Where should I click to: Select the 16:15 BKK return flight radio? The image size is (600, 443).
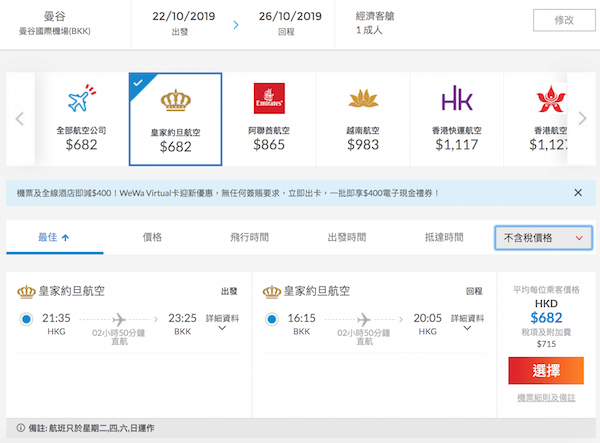click(271, 320)
